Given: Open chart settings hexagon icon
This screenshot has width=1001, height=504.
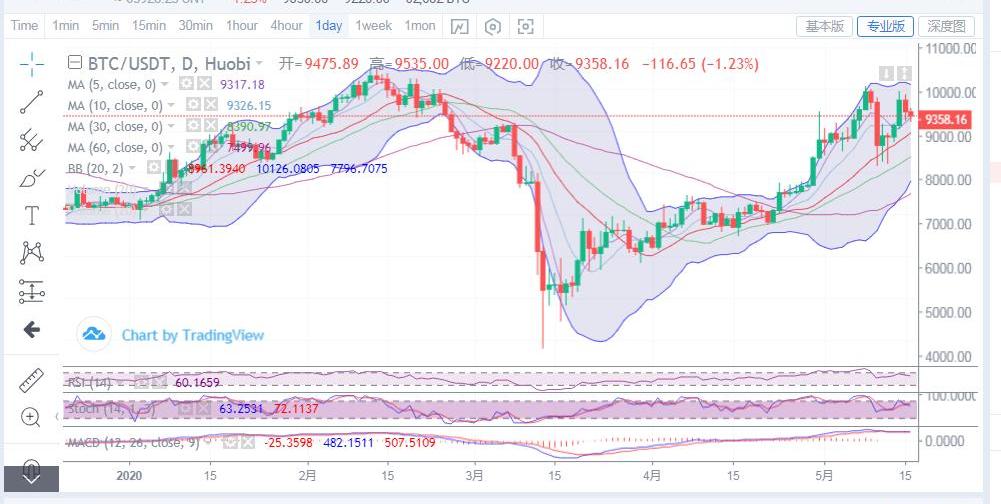Looking at the screenshot, I should 492,26.
